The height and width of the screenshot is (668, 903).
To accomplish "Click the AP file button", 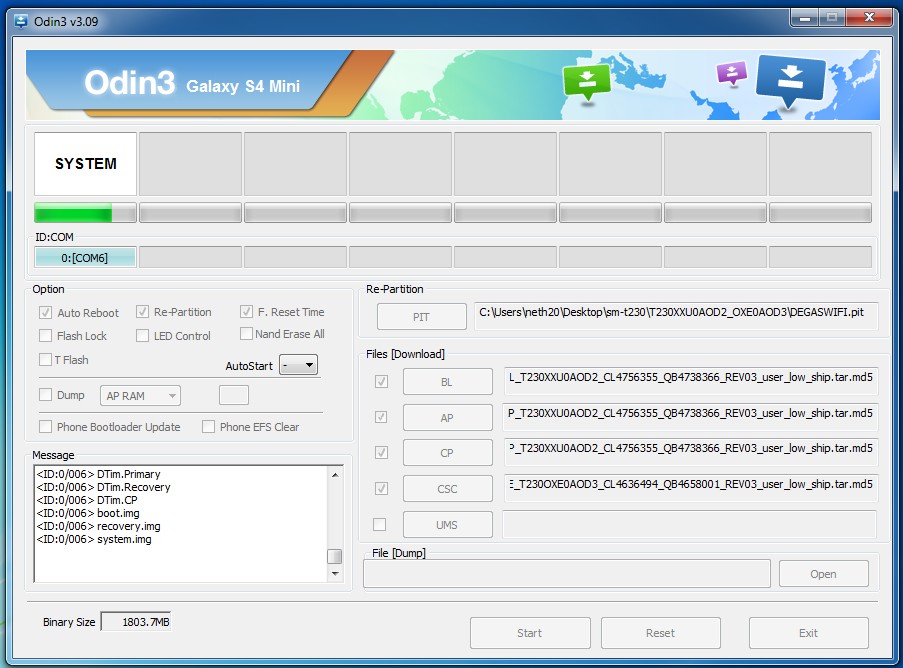I will [447, 418].
